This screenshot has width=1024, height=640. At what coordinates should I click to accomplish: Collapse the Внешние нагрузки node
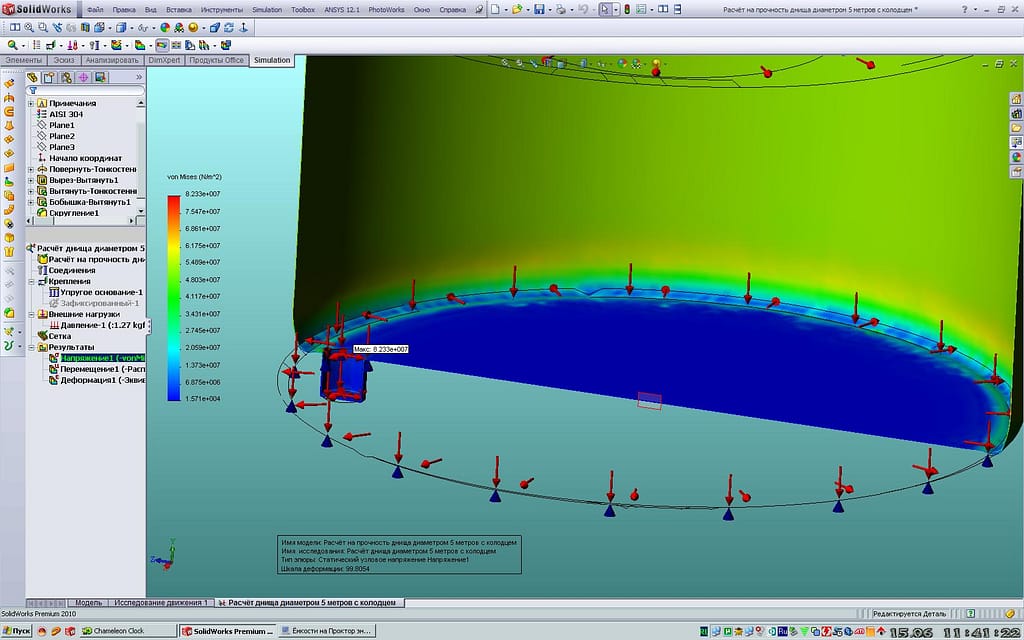click(x=31, y=314)
